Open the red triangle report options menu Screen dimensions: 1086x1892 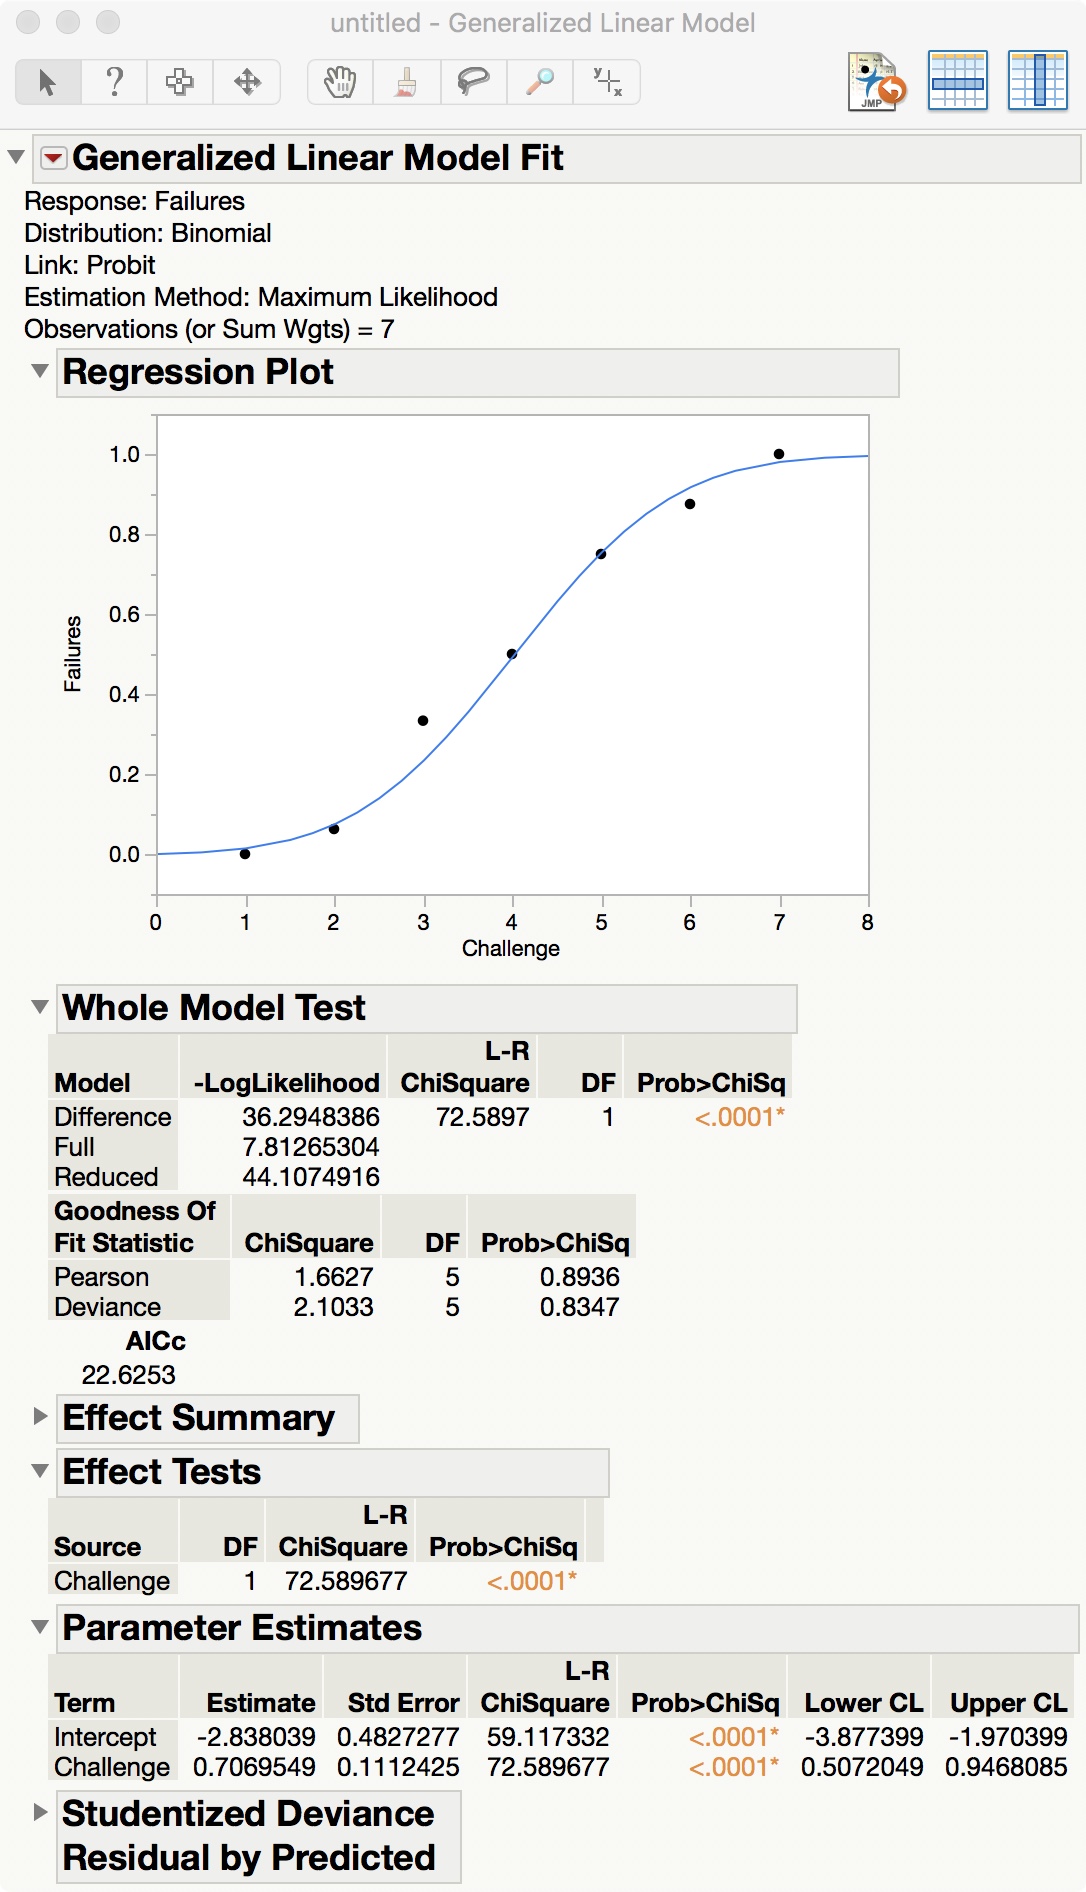(53, 158)
